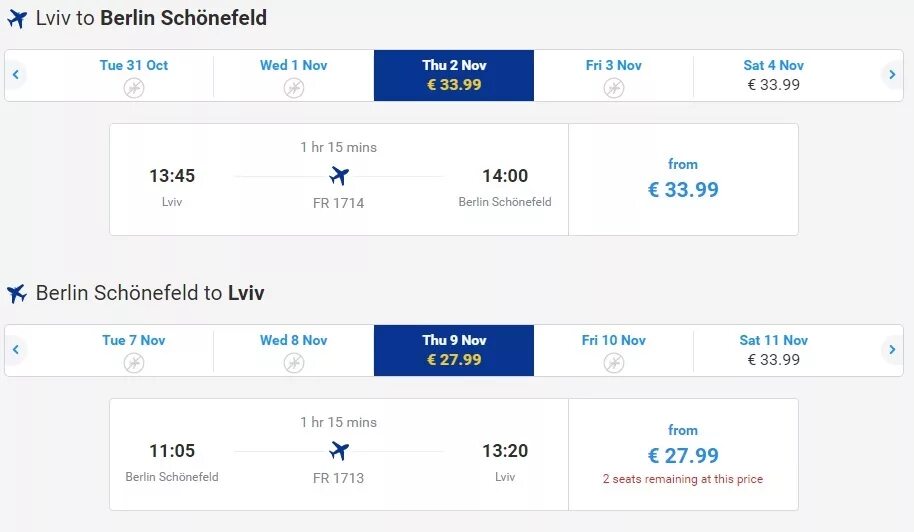Click the no-flight icon under Wed 8 Nov
This screenshot has height=532, width=914.
[293, 363]
